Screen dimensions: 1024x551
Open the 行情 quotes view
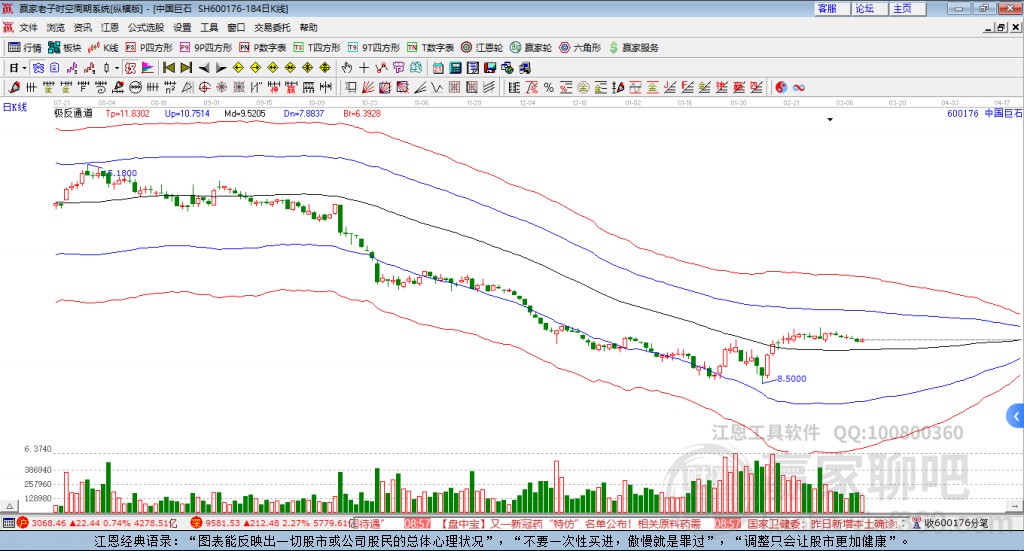(x=25, y=48)
